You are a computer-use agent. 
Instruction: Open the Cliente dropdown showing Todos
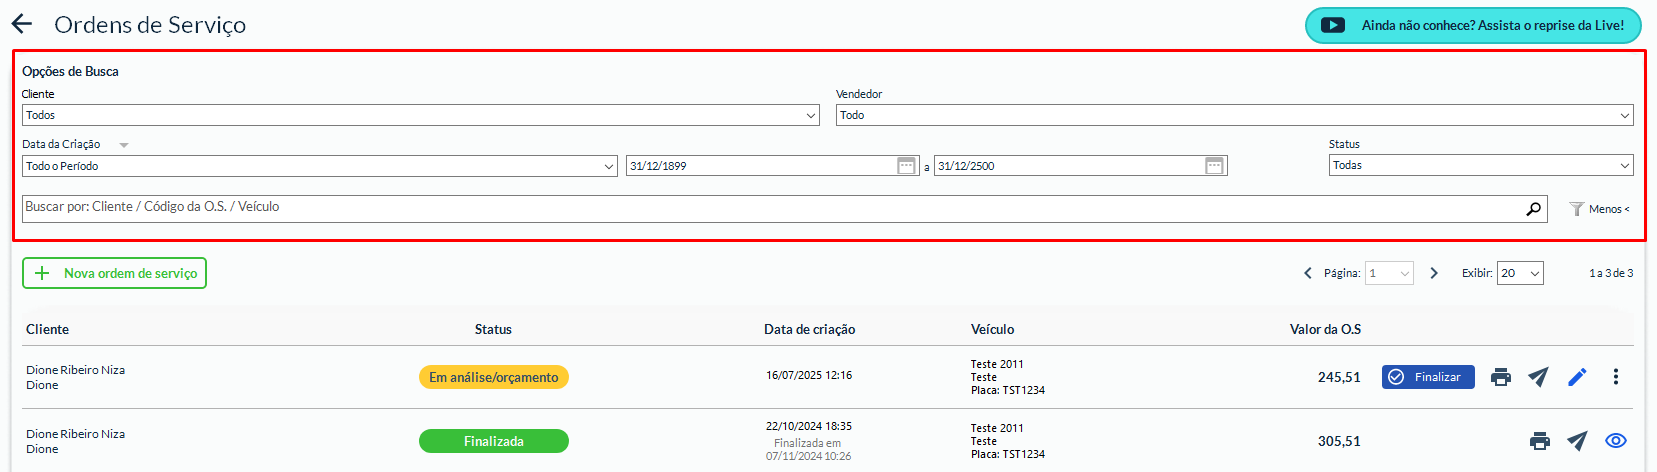(x=420, y=115)
